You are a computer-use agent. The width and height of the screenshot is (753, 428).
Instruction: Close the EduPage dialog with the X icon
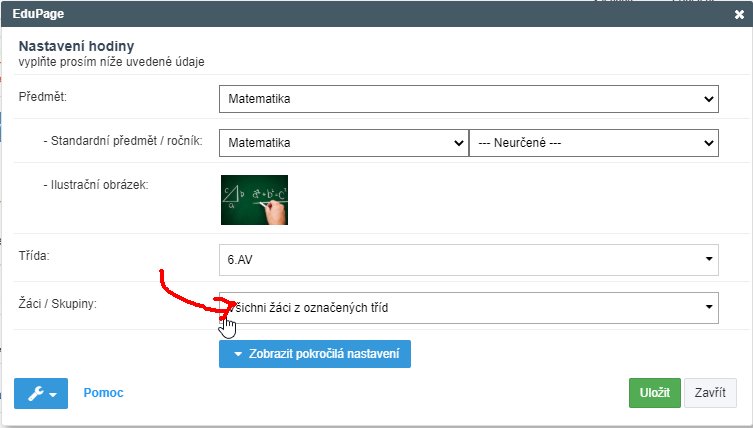[739, 14]
